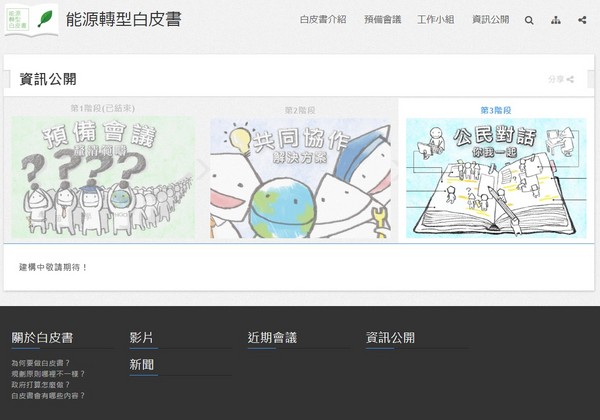Open the search magnifier icon
The image size is (600, 420).
[529, 20]
